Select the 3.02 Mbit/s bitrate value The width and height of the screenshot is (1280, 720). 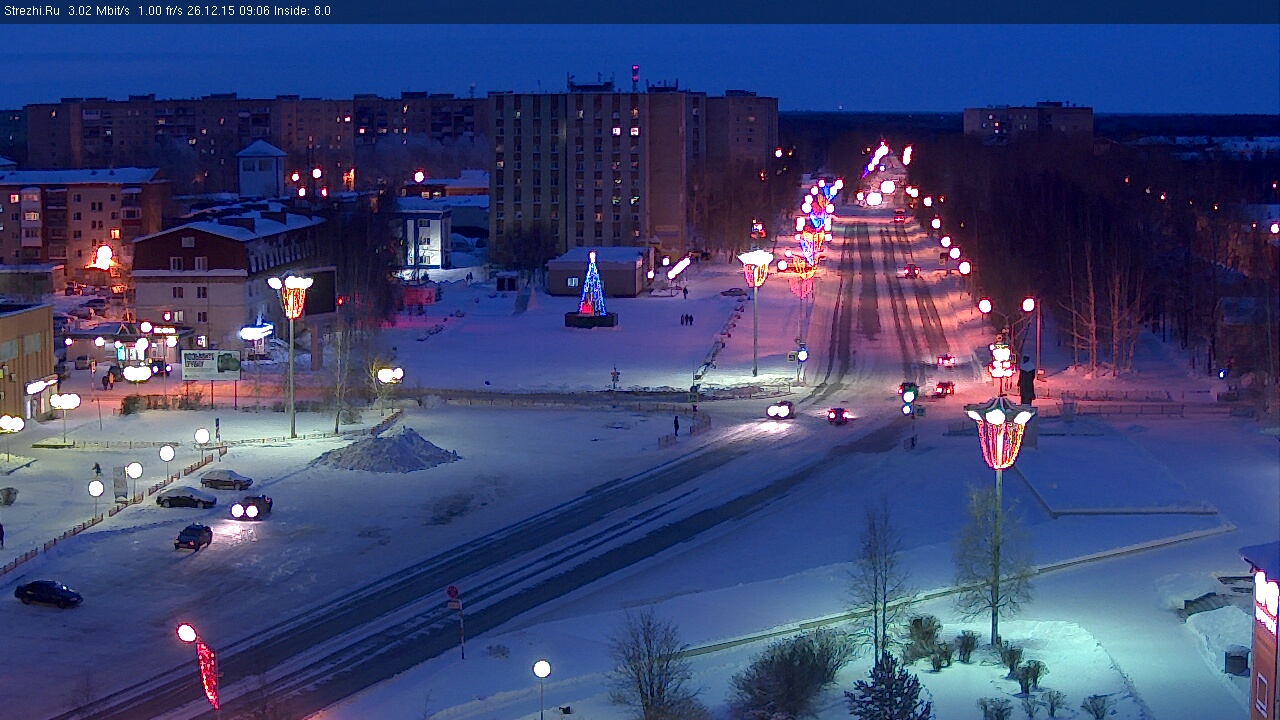click(99, 11)
